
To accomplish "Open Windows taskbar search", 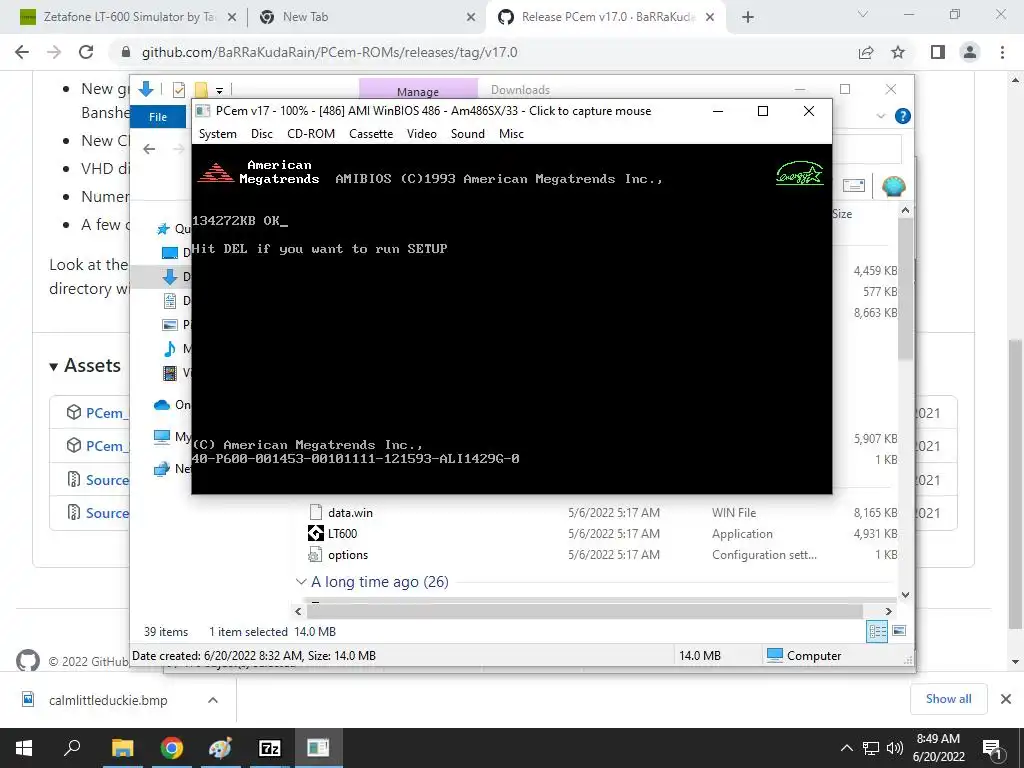I will point(72,748).
